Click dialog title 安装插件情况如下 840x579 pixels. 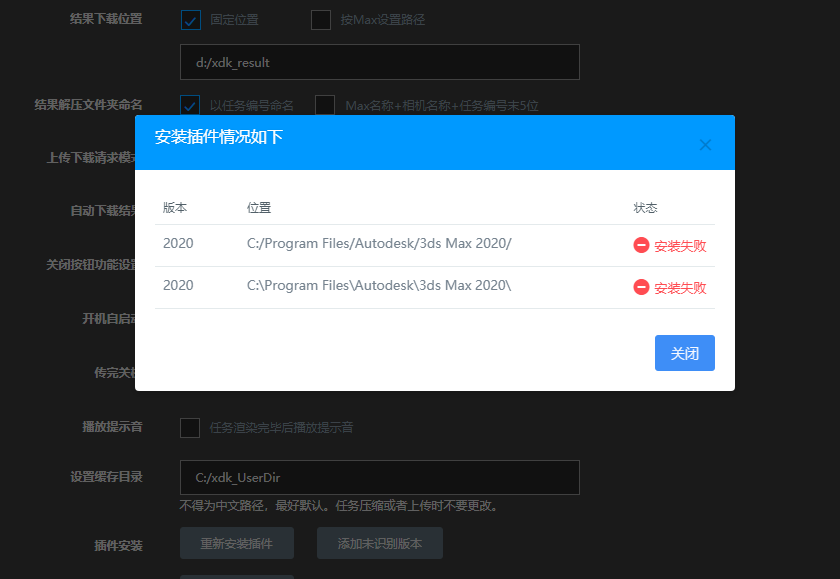click(219, 137)
